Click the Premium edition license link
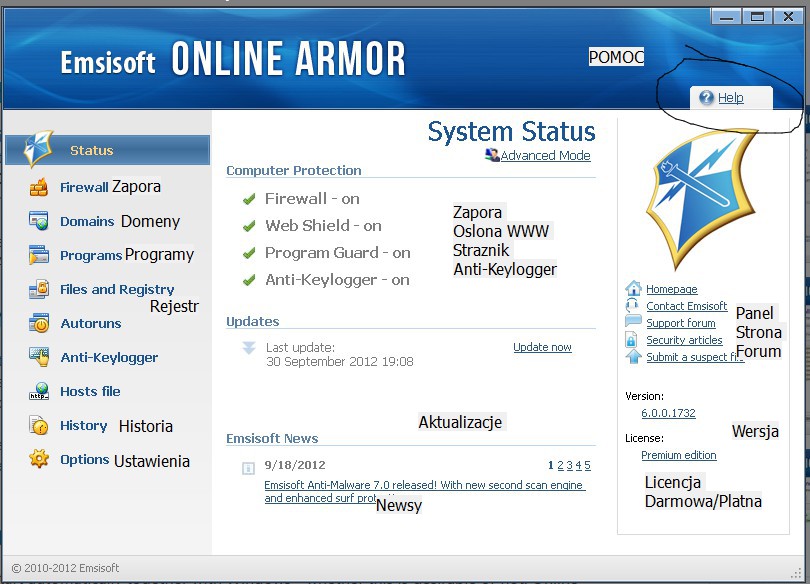 click(679, 455)
